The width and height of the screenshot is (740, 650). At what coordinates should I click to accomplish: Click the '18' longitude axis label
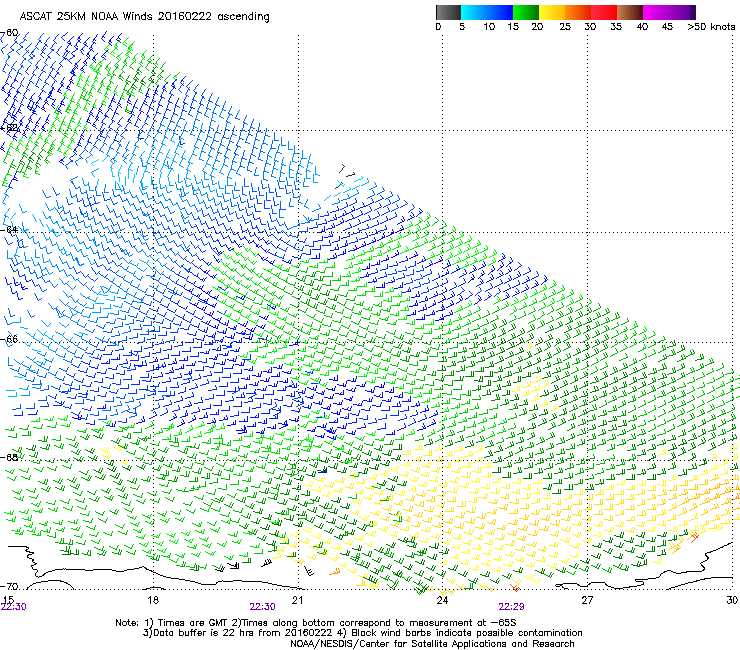(153, 600)
